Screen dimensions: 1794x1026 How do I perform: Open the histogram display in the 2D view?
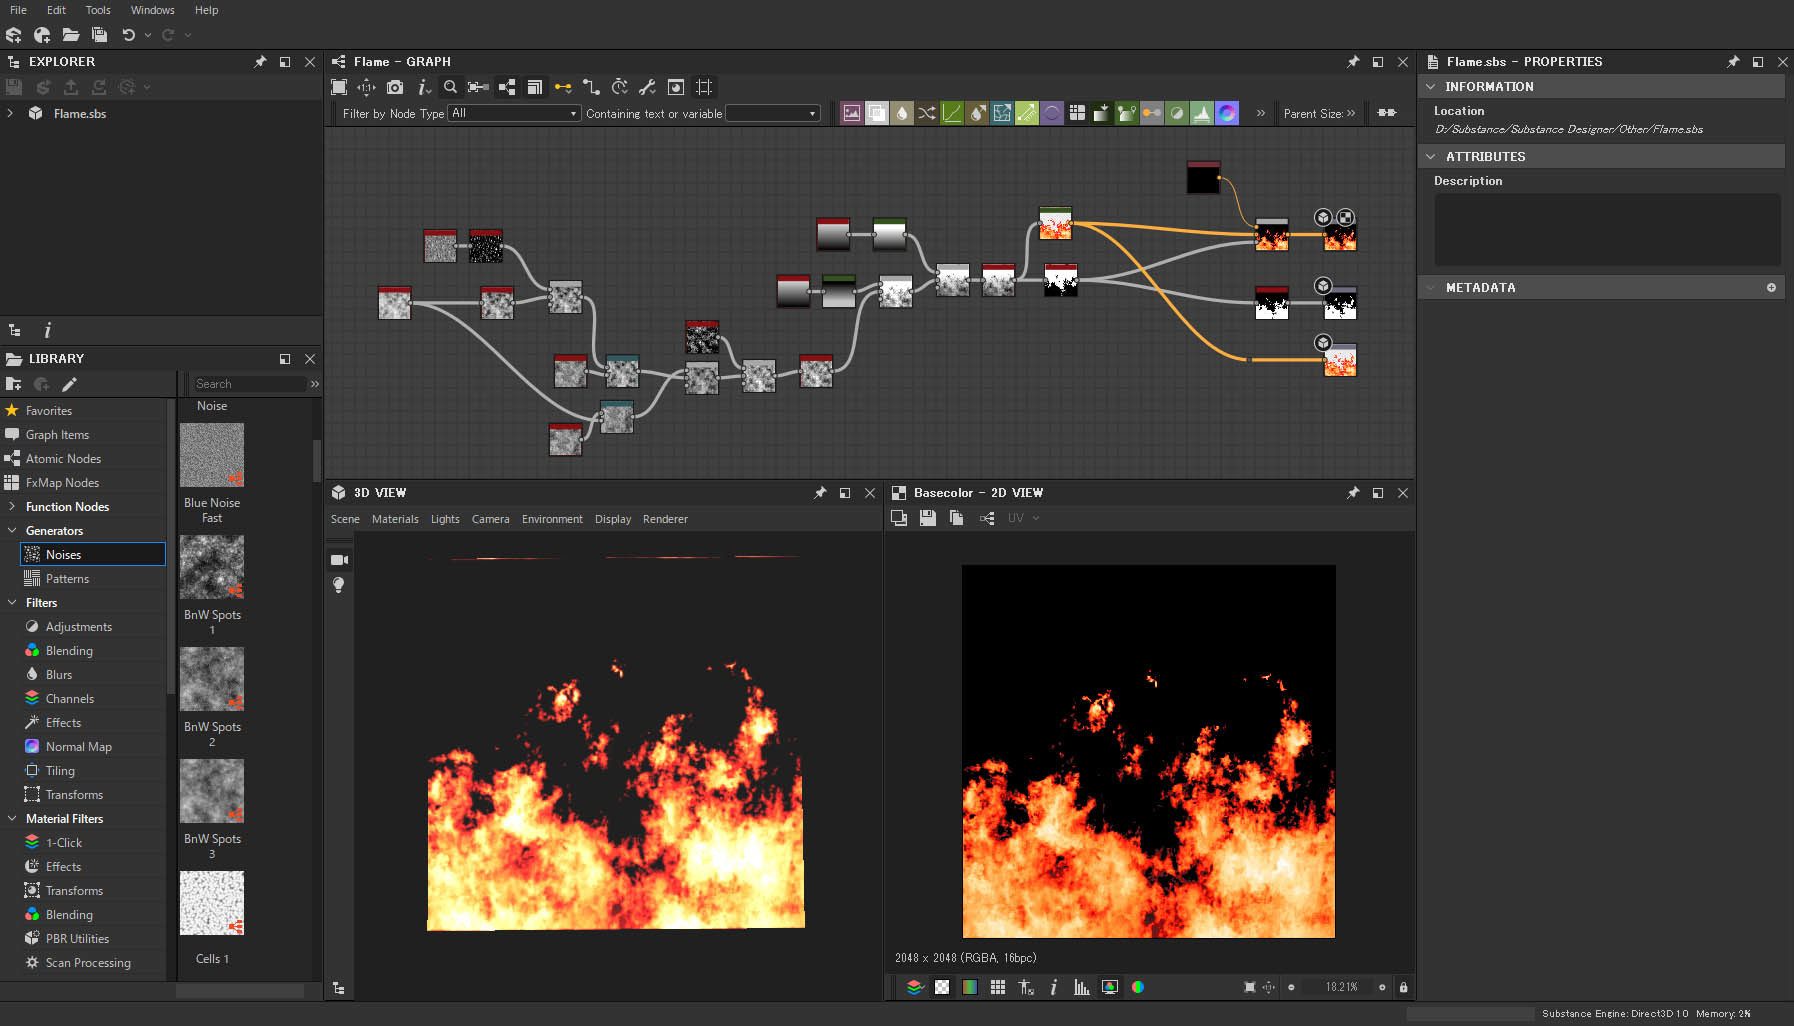pos(1081,987)
